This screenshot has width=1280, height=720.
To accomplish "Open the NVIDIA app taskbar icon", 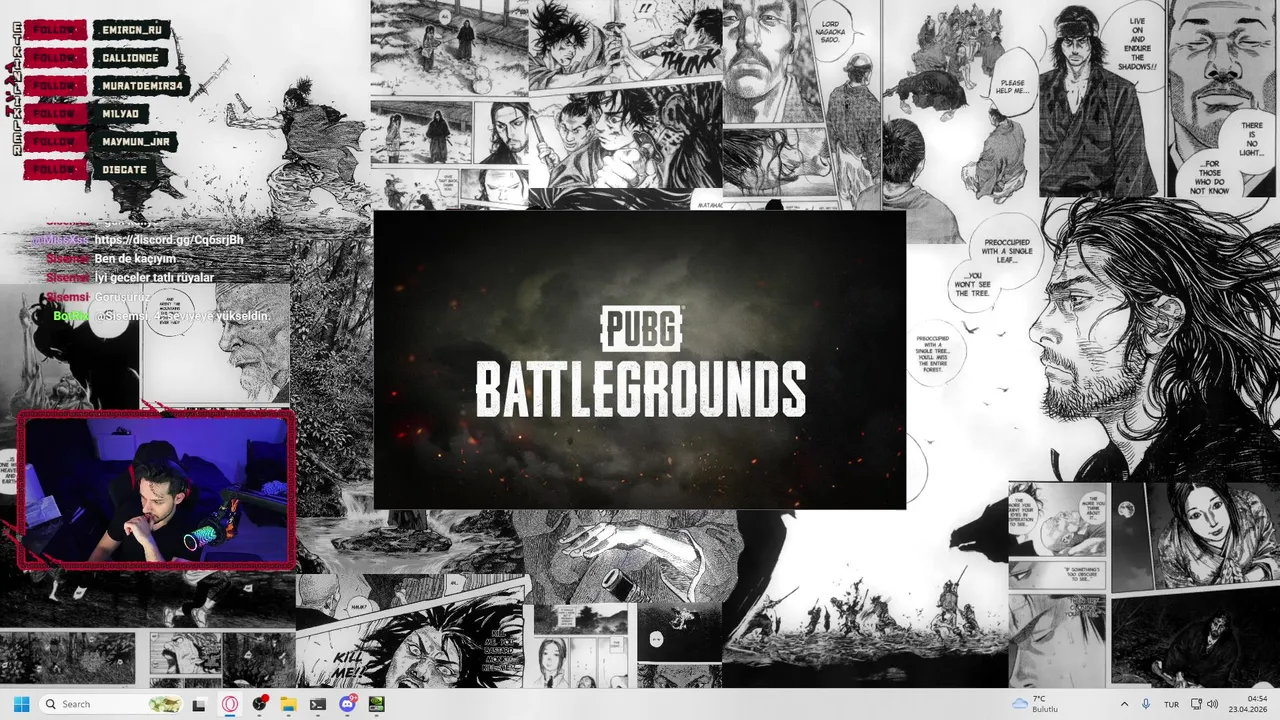I will 376,704.
